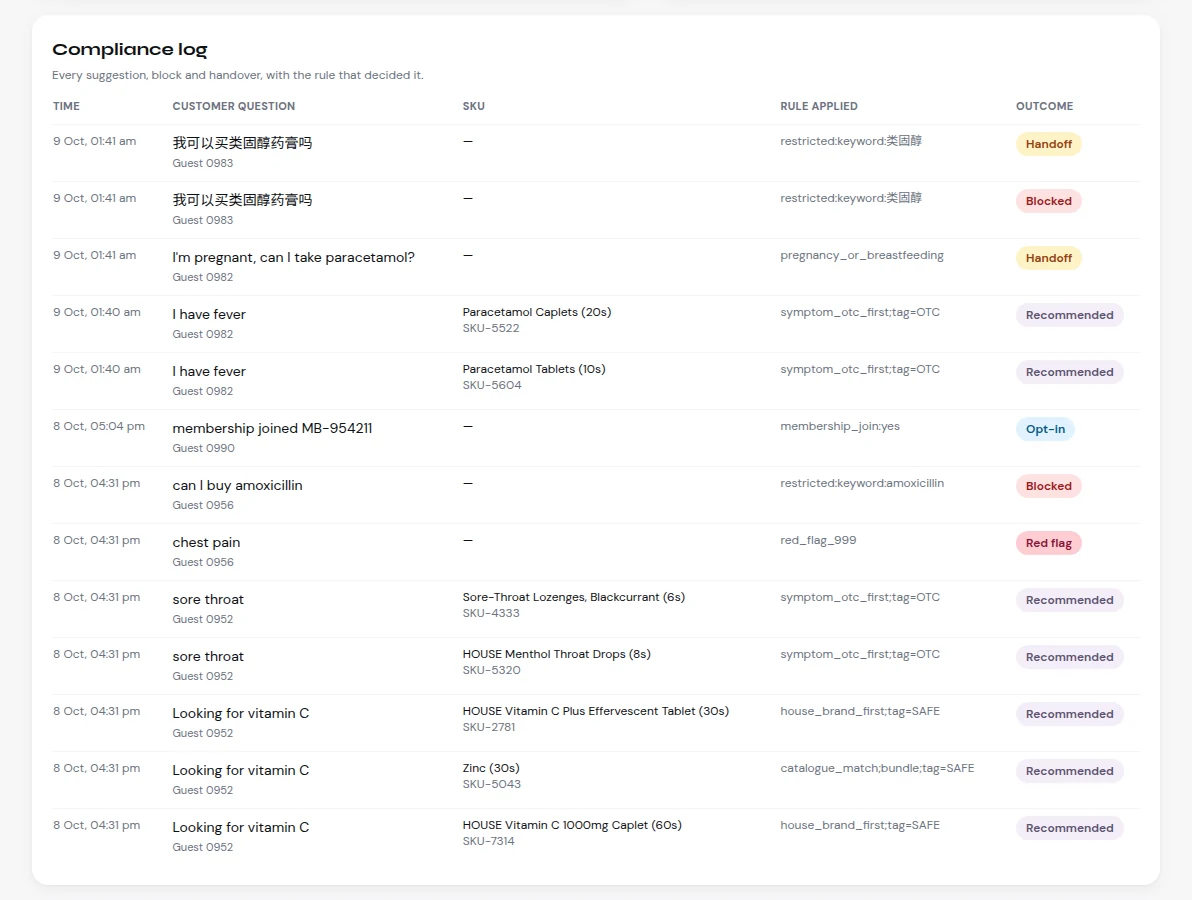Image resolution: width=1192 pixels, height=900 pixels.
Task: Click the pregnancy_or_breastfeeding rule
Action: coord(861,255)
